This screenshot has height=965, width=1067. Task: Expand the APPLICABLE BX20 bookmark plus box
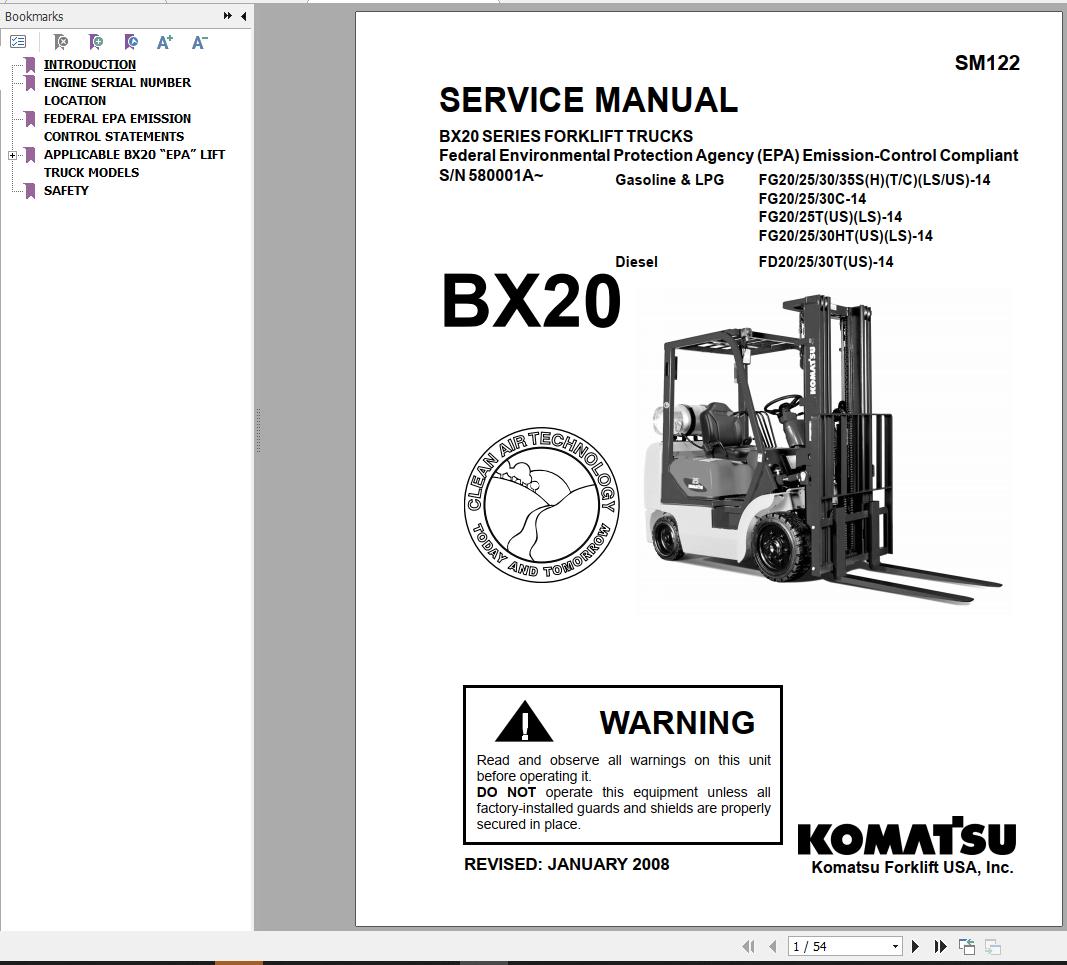[12, 155]
